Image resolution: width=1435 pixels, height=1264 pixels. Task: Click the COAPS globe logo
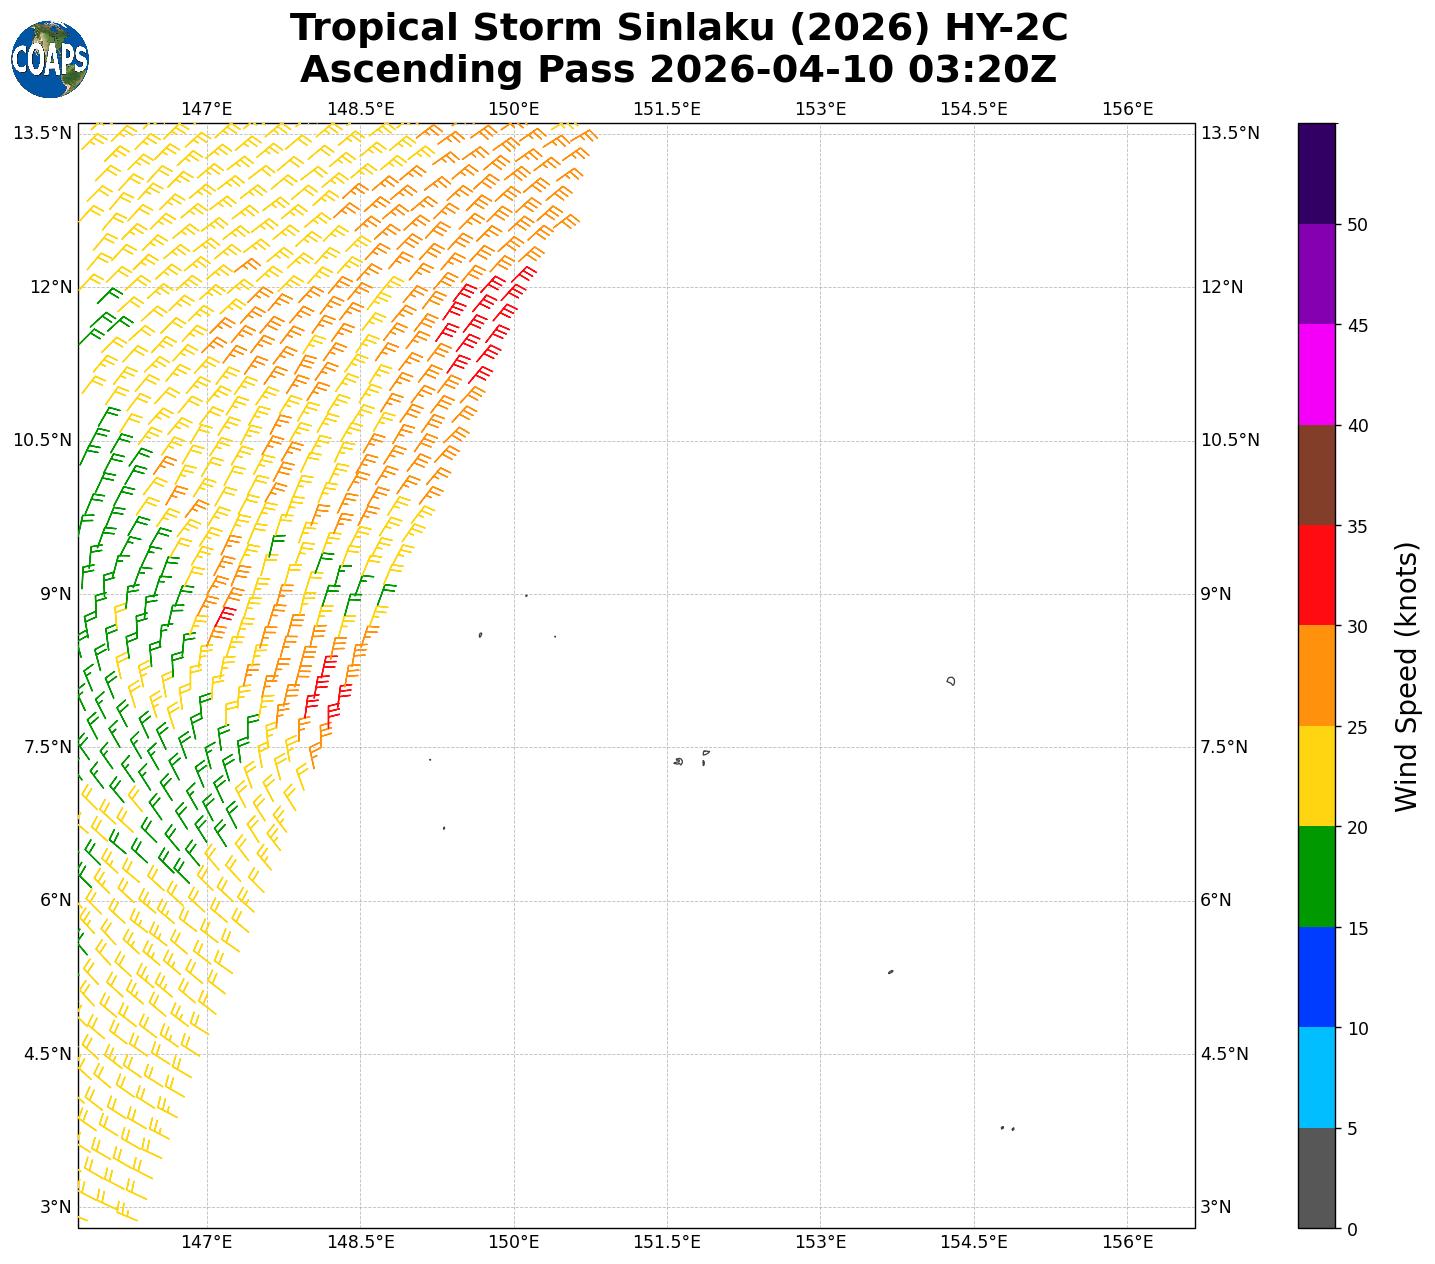coord(50,60)
